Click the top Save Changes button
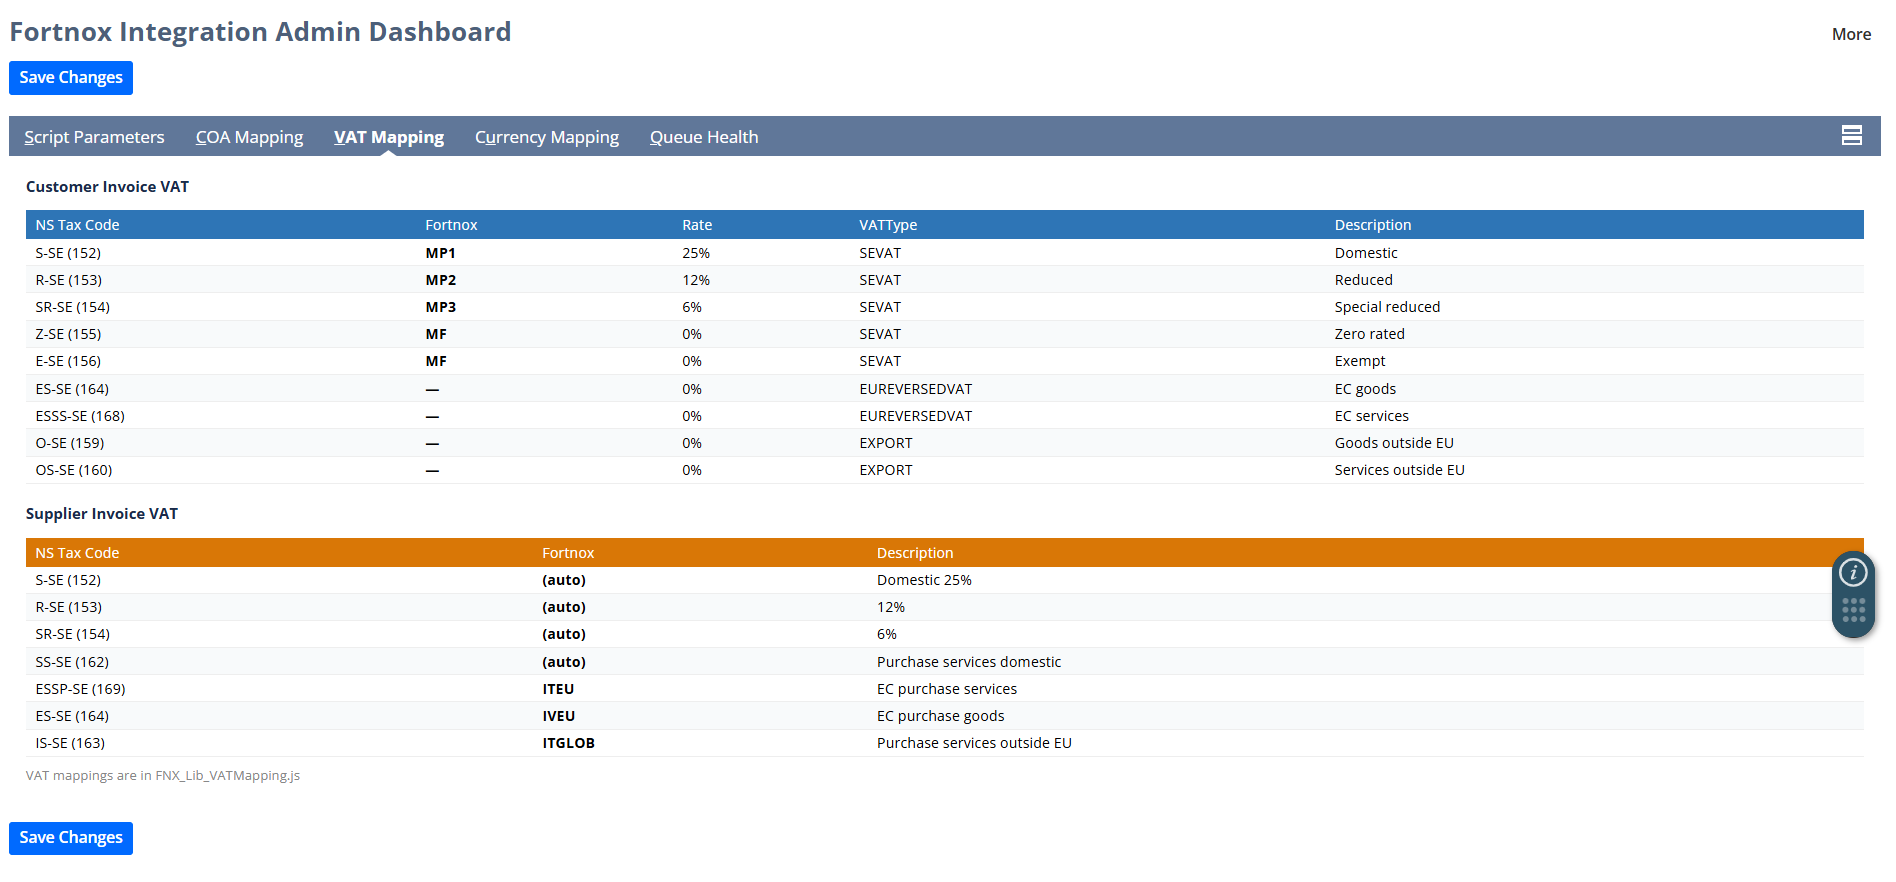Screen dimensions: 1896x882 (71, 78)
